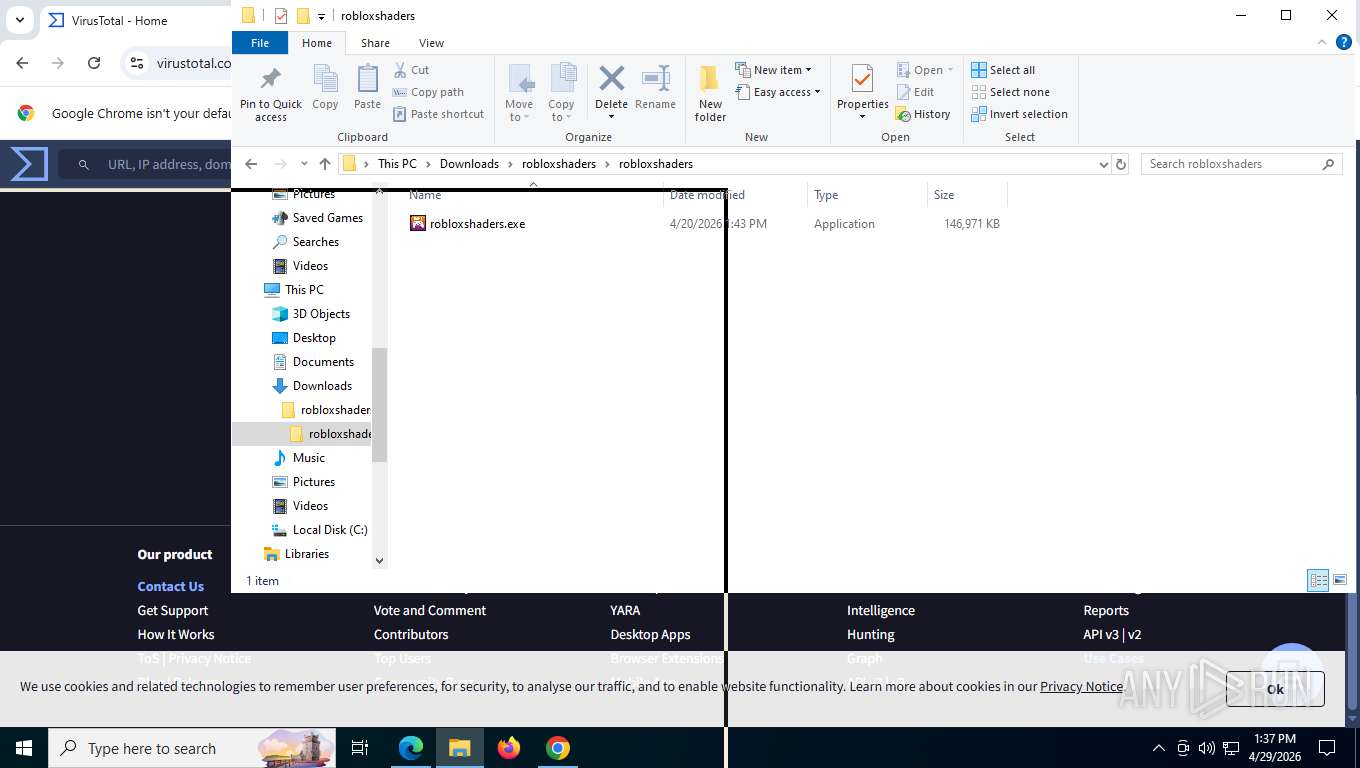
Task: Switch to large icons view layout
Action: (1340, 580)
